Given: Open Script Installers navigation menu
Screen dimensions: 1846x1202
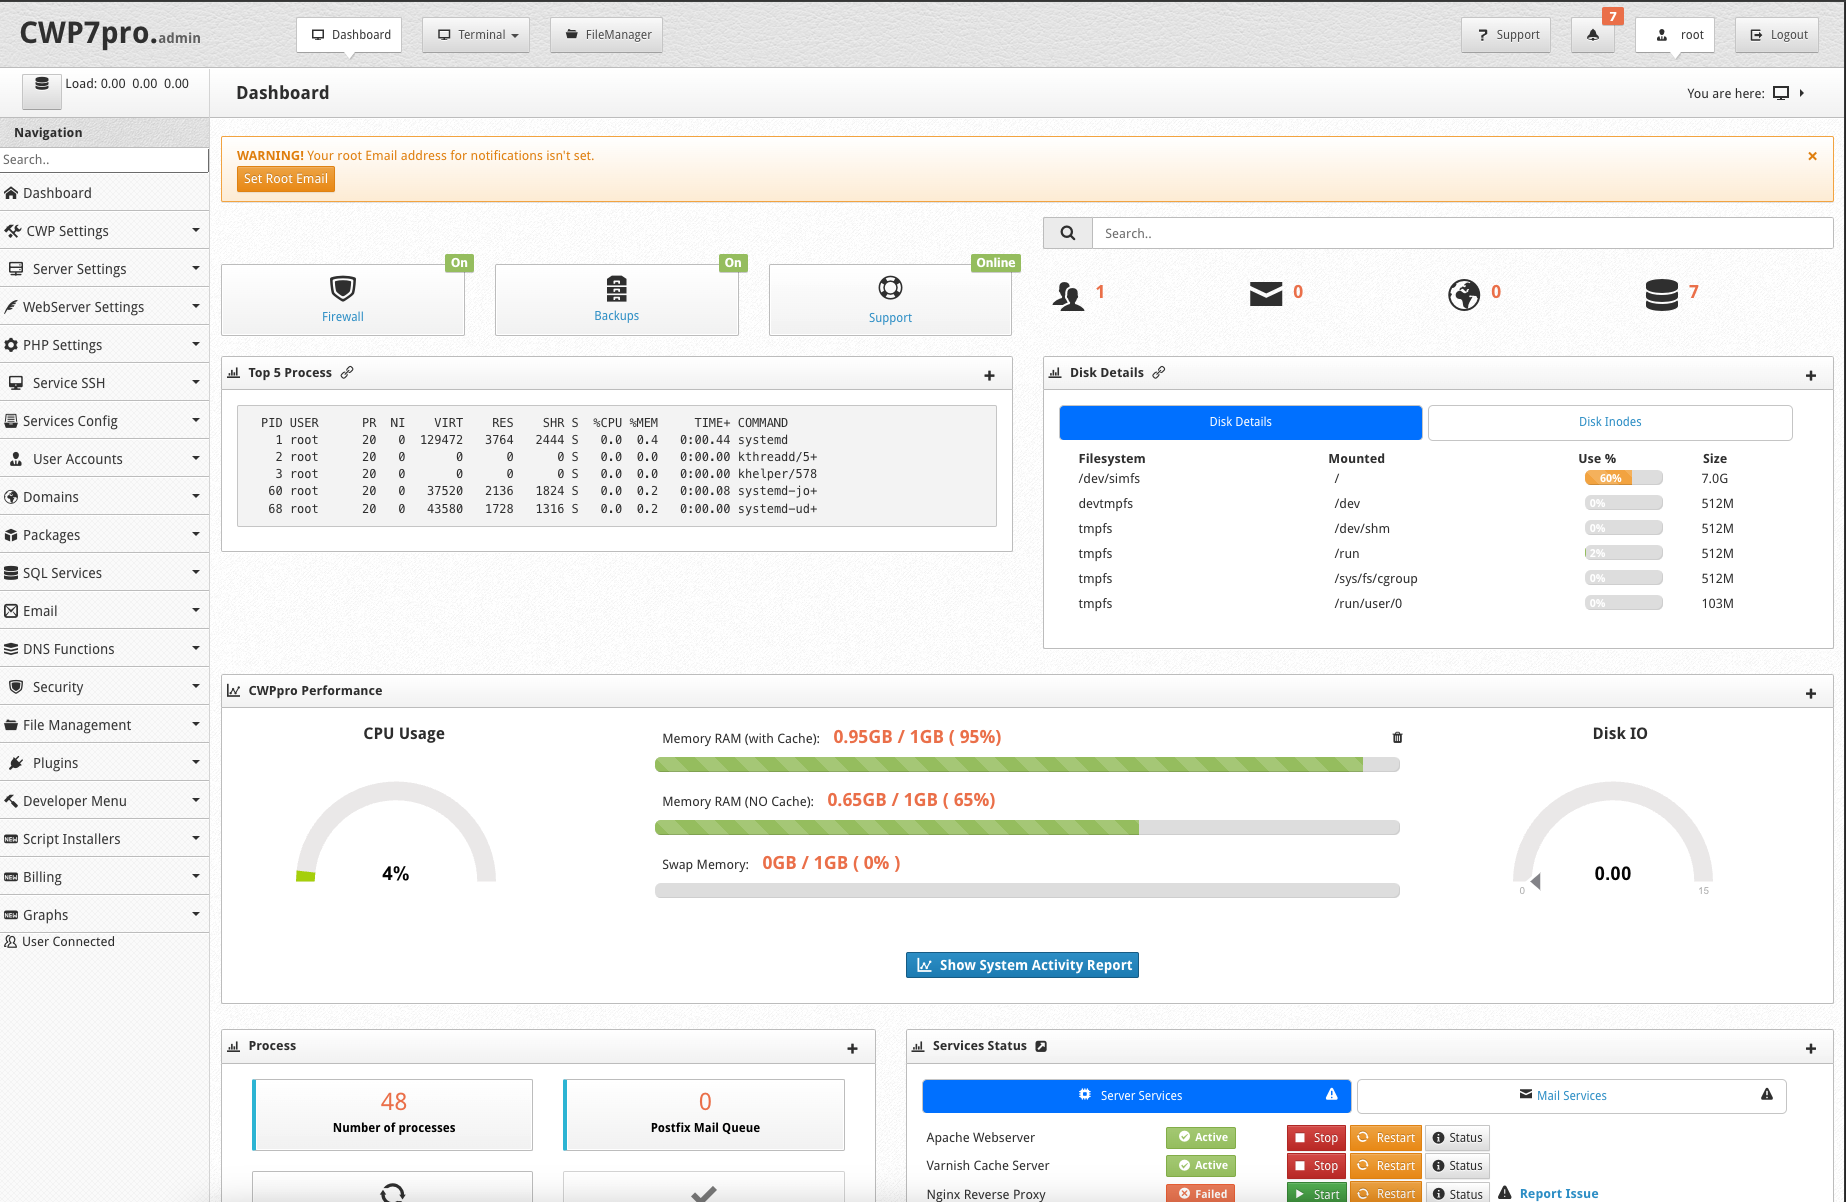Looking at the screenshot, I should [x=104, y=839].
